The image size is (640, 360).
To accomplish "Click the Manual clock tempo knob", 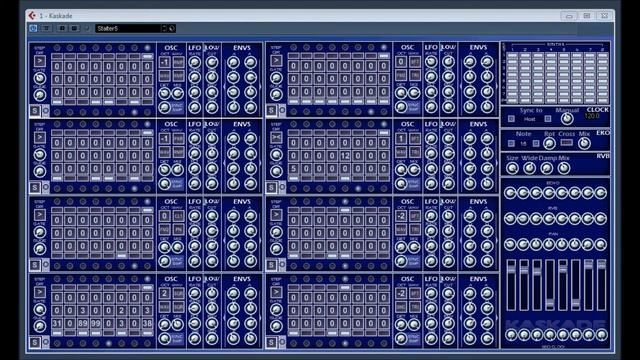I will tap(567, 119).
